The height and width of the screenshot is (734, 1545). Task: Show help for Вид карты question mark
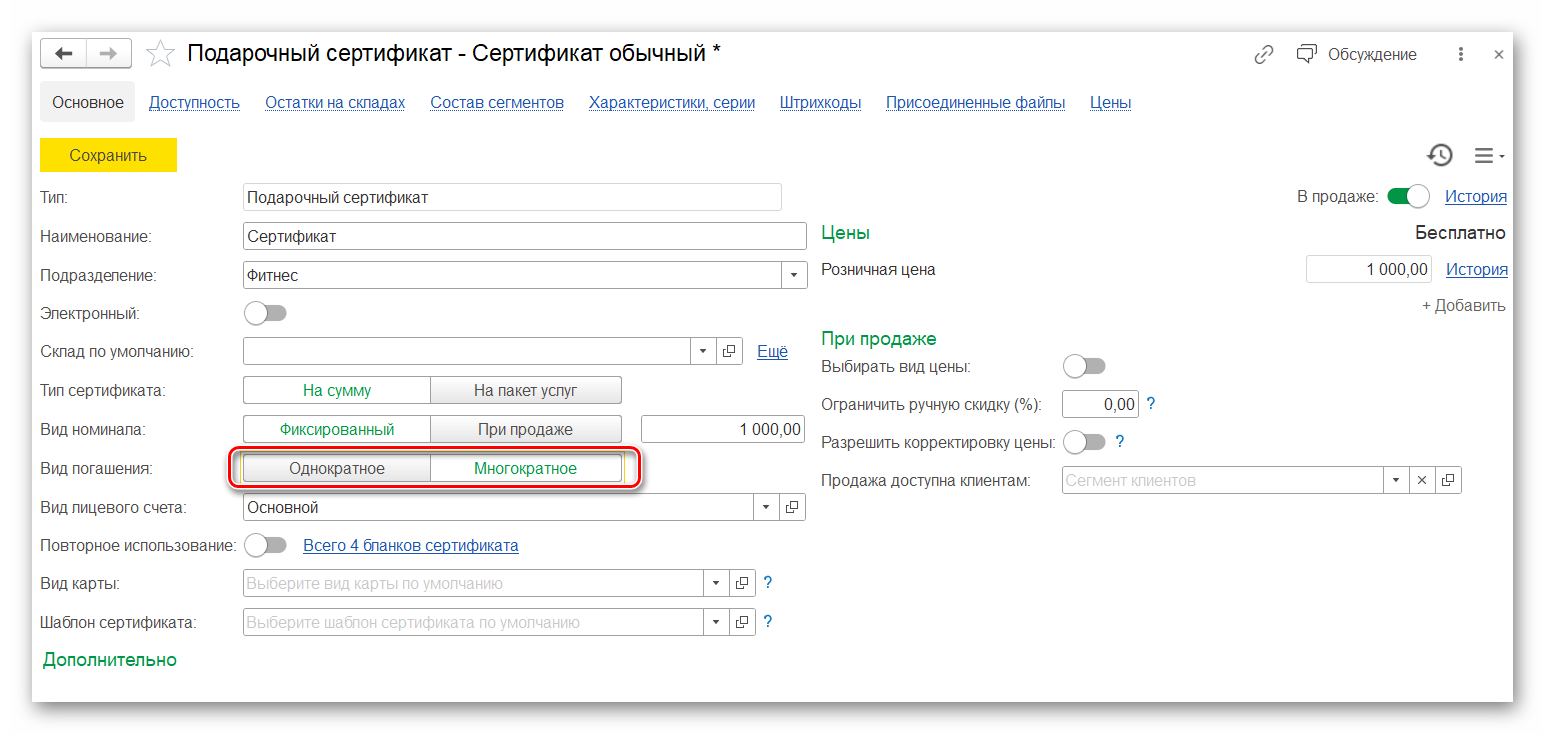[768, 583]
